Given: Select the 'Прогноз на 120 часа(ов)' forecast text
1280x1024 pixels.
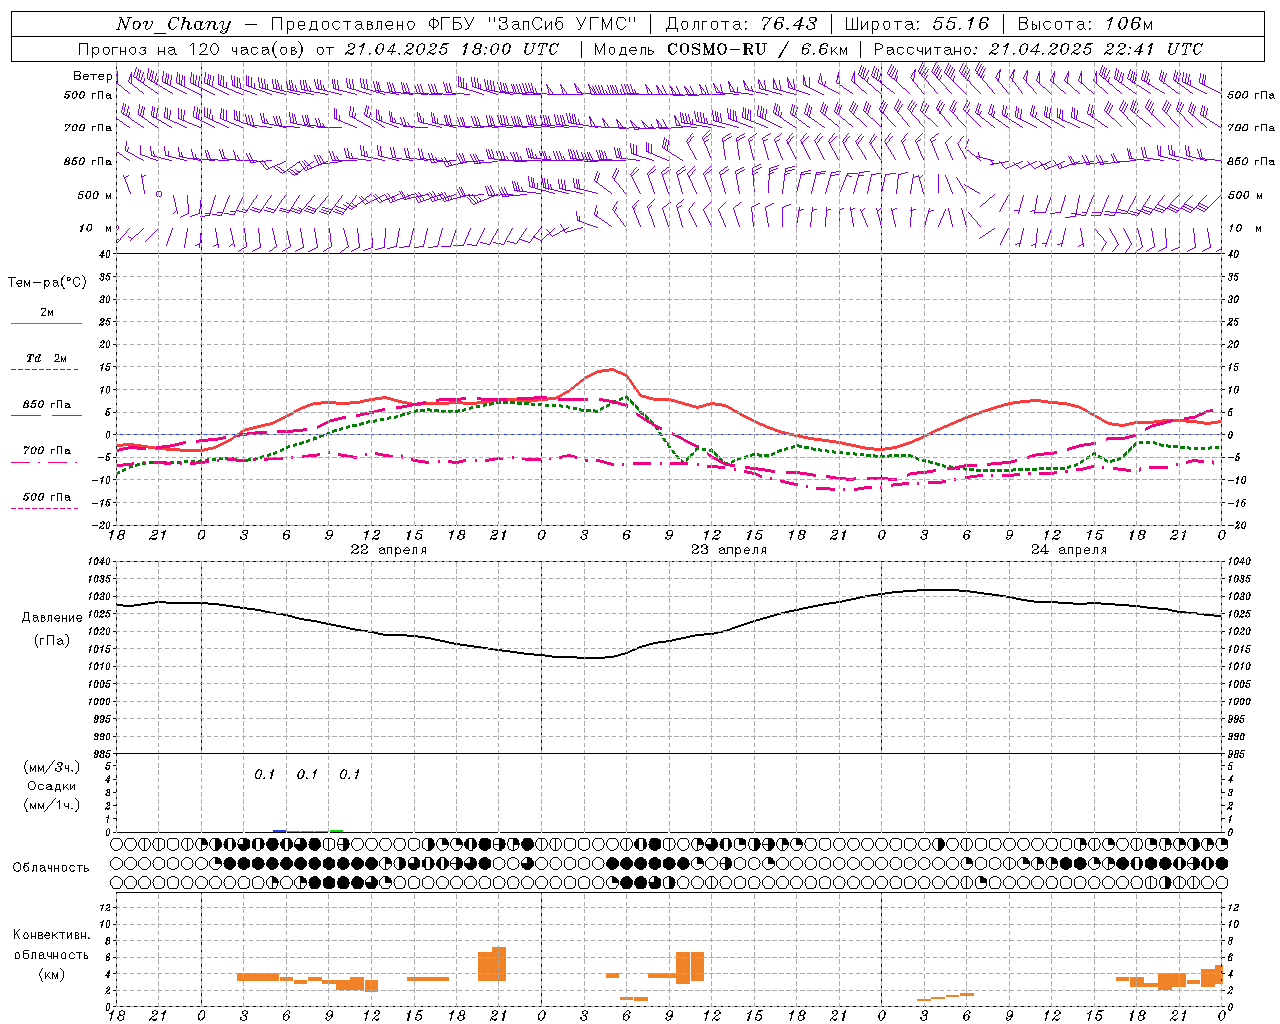Looking at the screenshot, I should pos(192,49).
